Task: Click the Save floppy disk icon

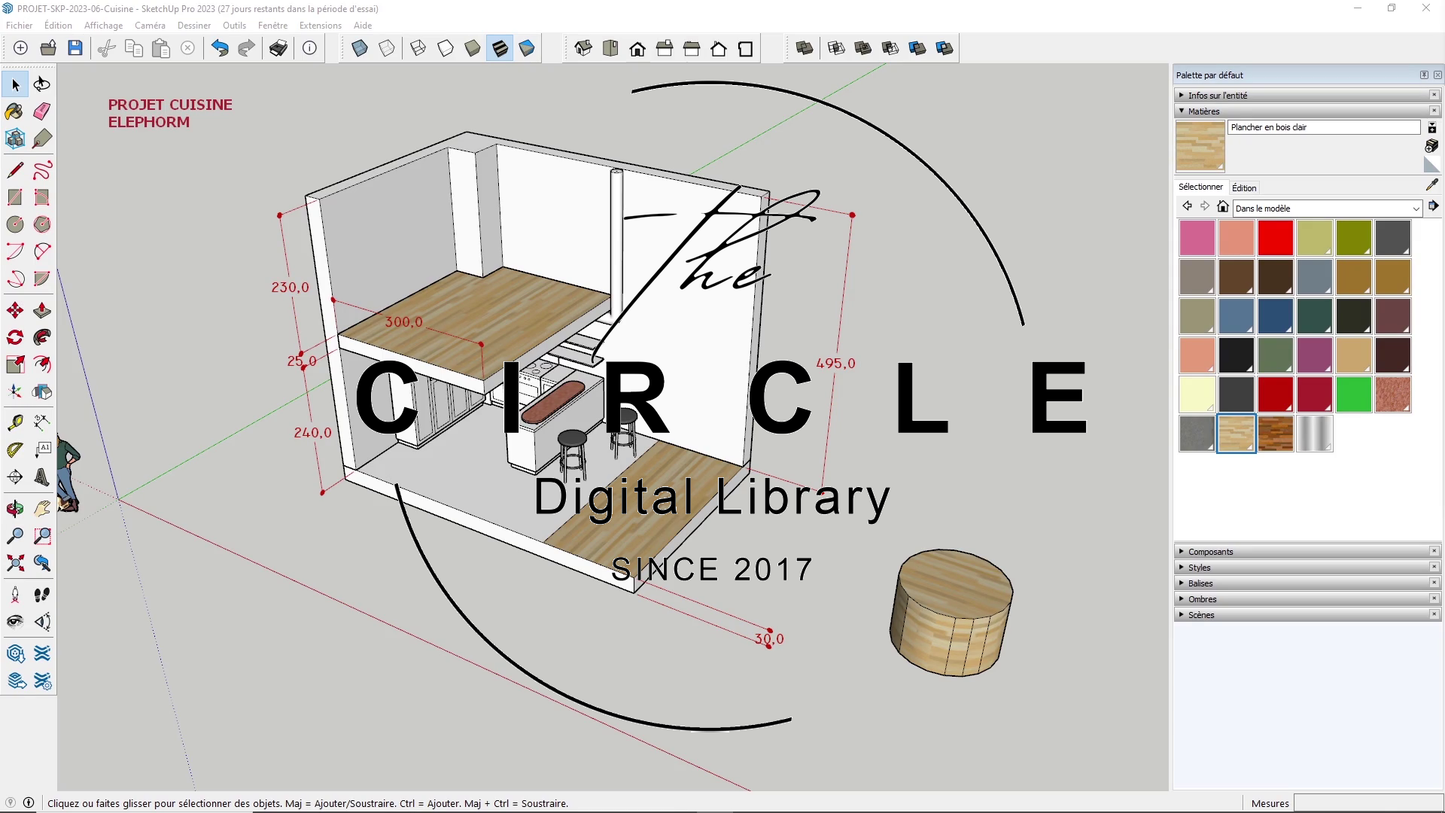Action: click(75, 48)
